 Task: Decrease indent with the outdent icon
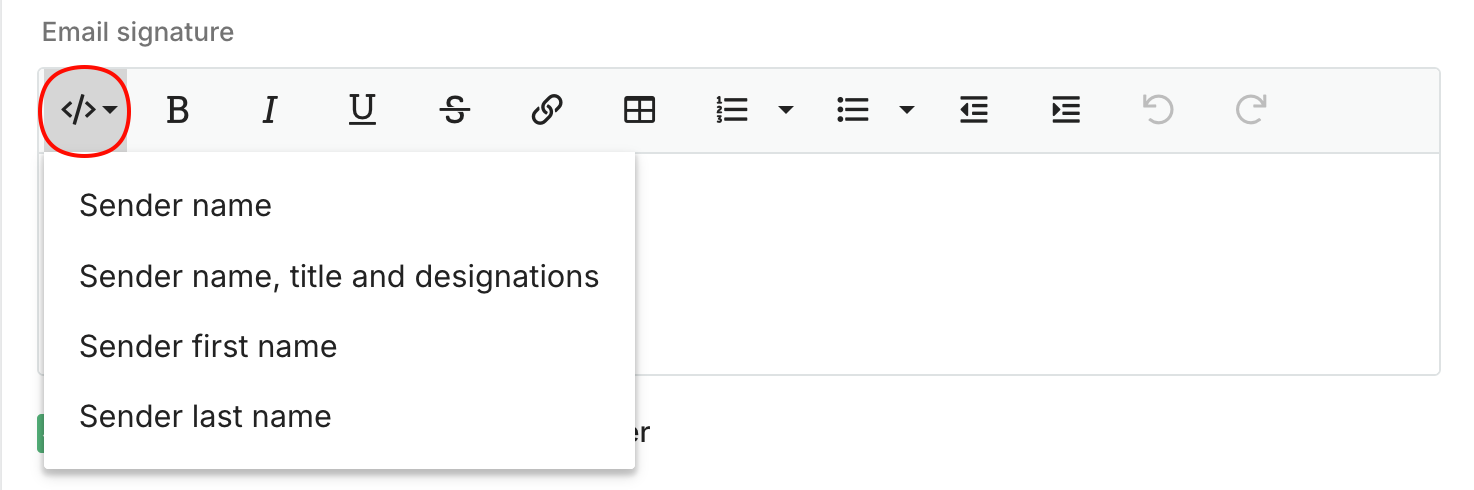pos(974,110)
